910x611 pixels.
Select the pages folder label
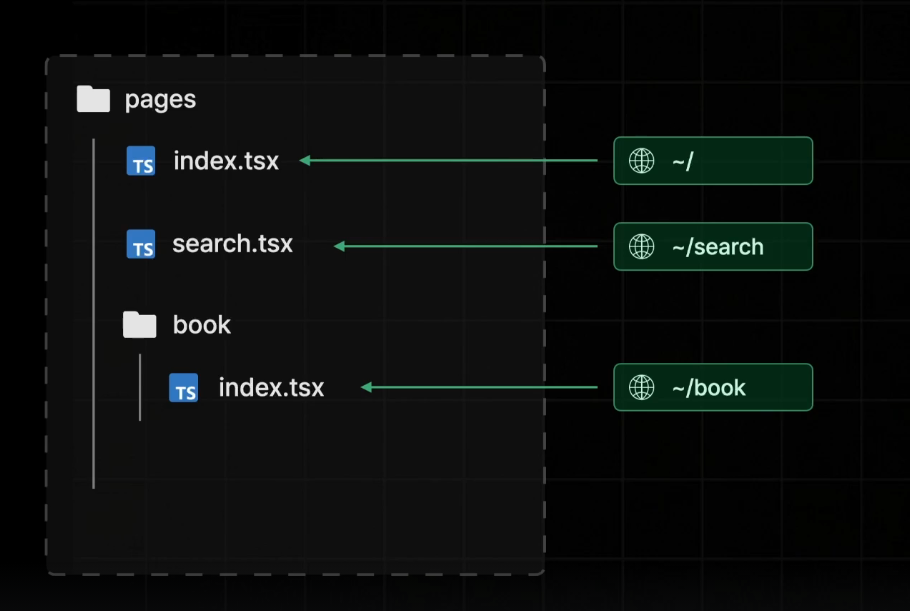(160, 100)
